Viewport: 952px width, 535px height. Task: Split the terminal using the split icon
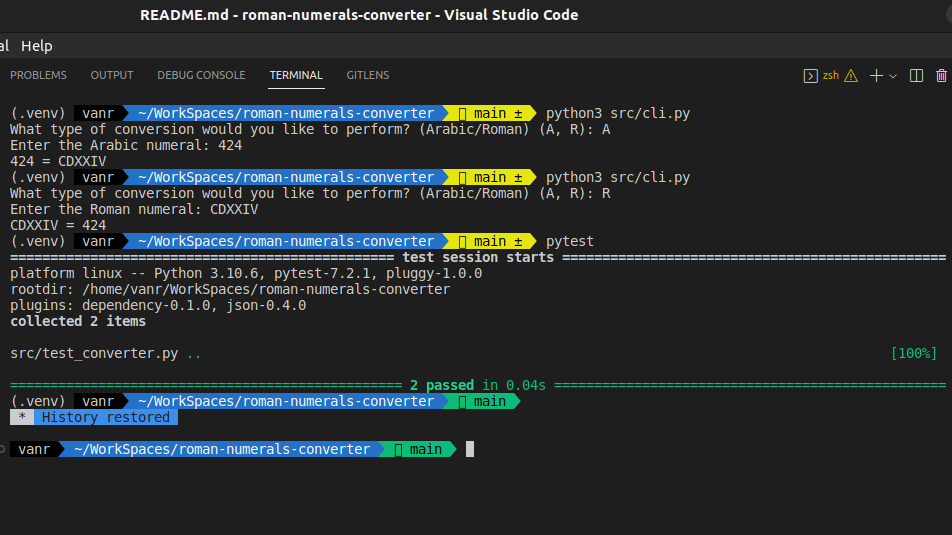pyautogui.click(x=917, y=76)
